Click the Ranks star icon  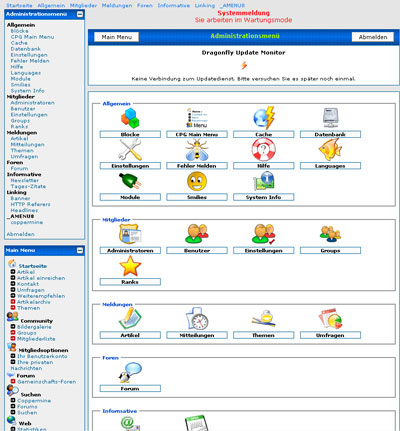pyautogui.click(x=130, y=266)
